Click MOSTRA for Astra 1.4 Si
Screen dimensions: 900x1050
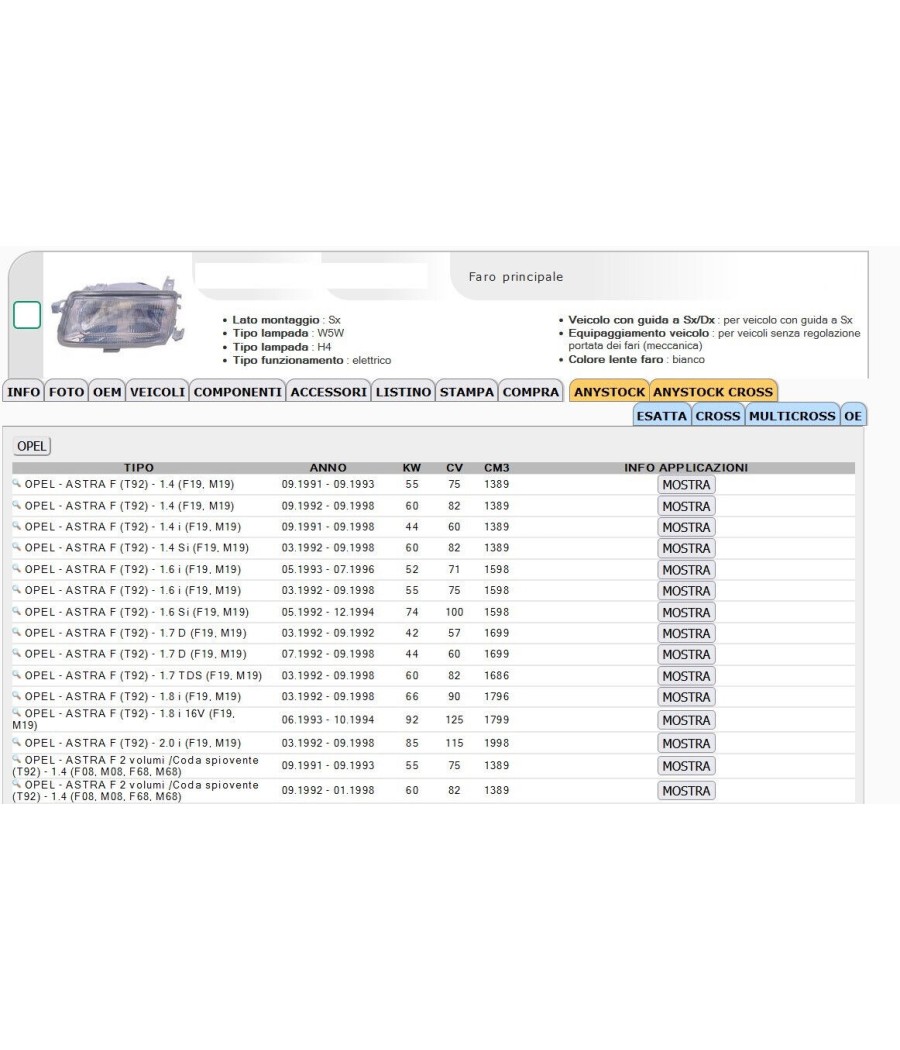pyautogui.click(x=686, y=548)
